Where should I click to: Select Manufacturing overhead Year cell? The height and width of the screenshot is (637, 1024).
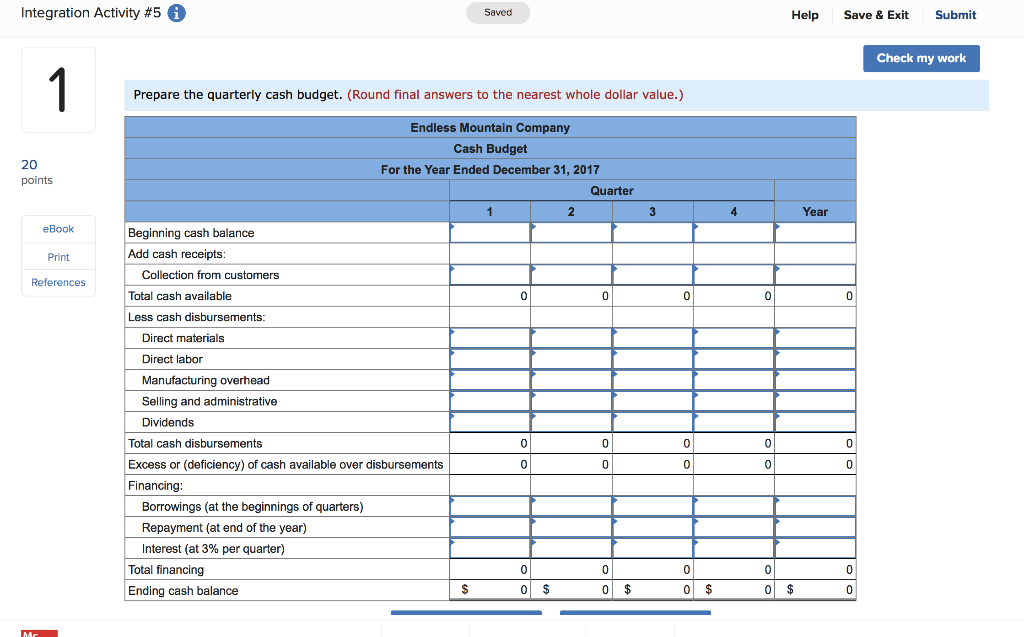815,380
